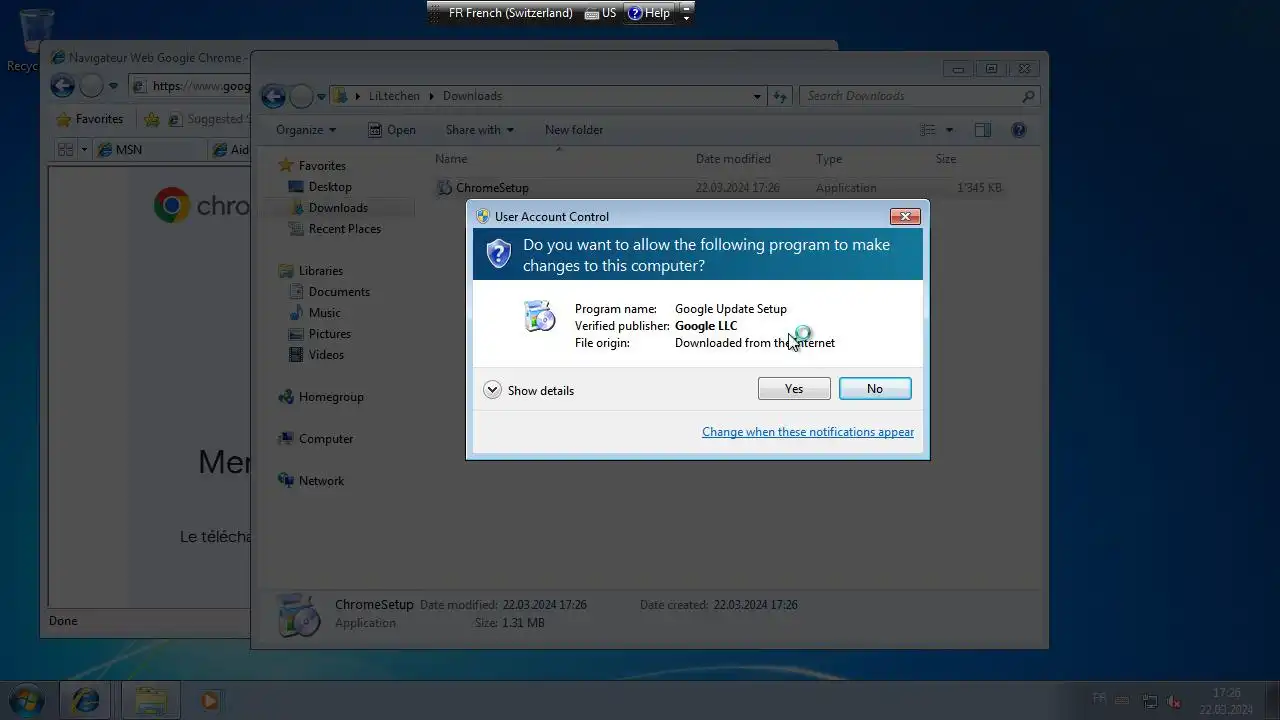Screen dimensions: 1280x720
Task: Open Internet Explorer from taskbar
Action: (x=86, y=700)
